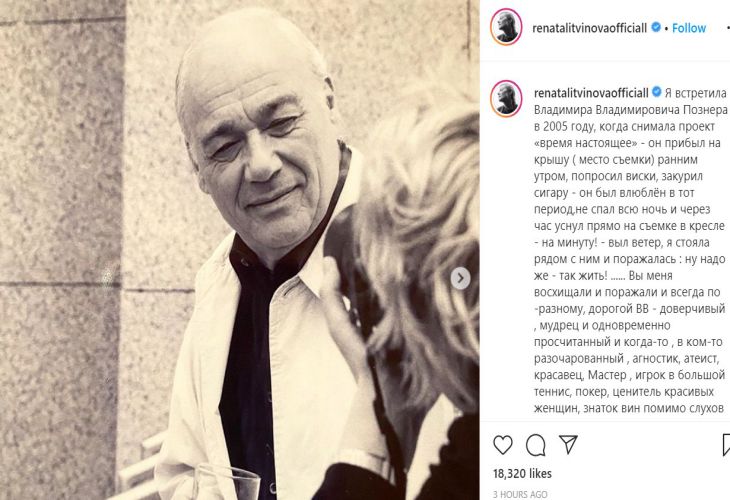View the 18,320 likes list

pos(522,473)
